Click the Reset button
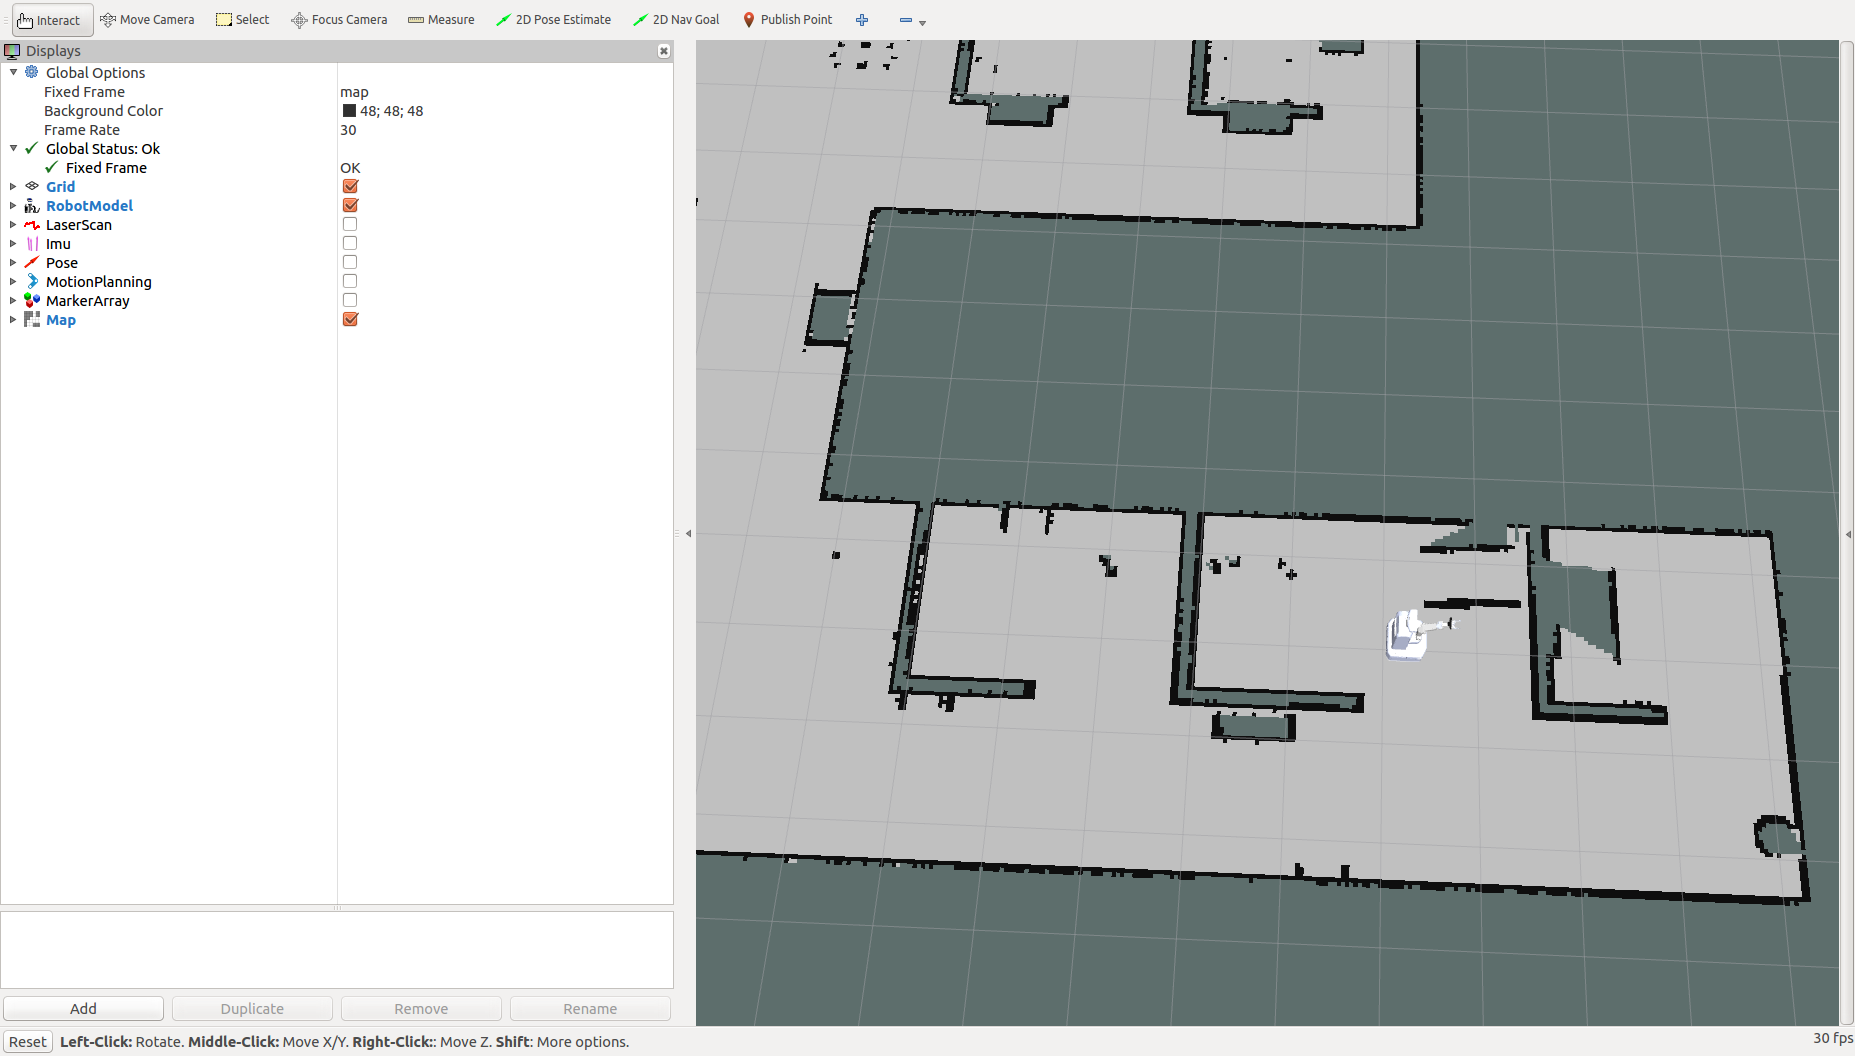 (x=28, y=1042)
